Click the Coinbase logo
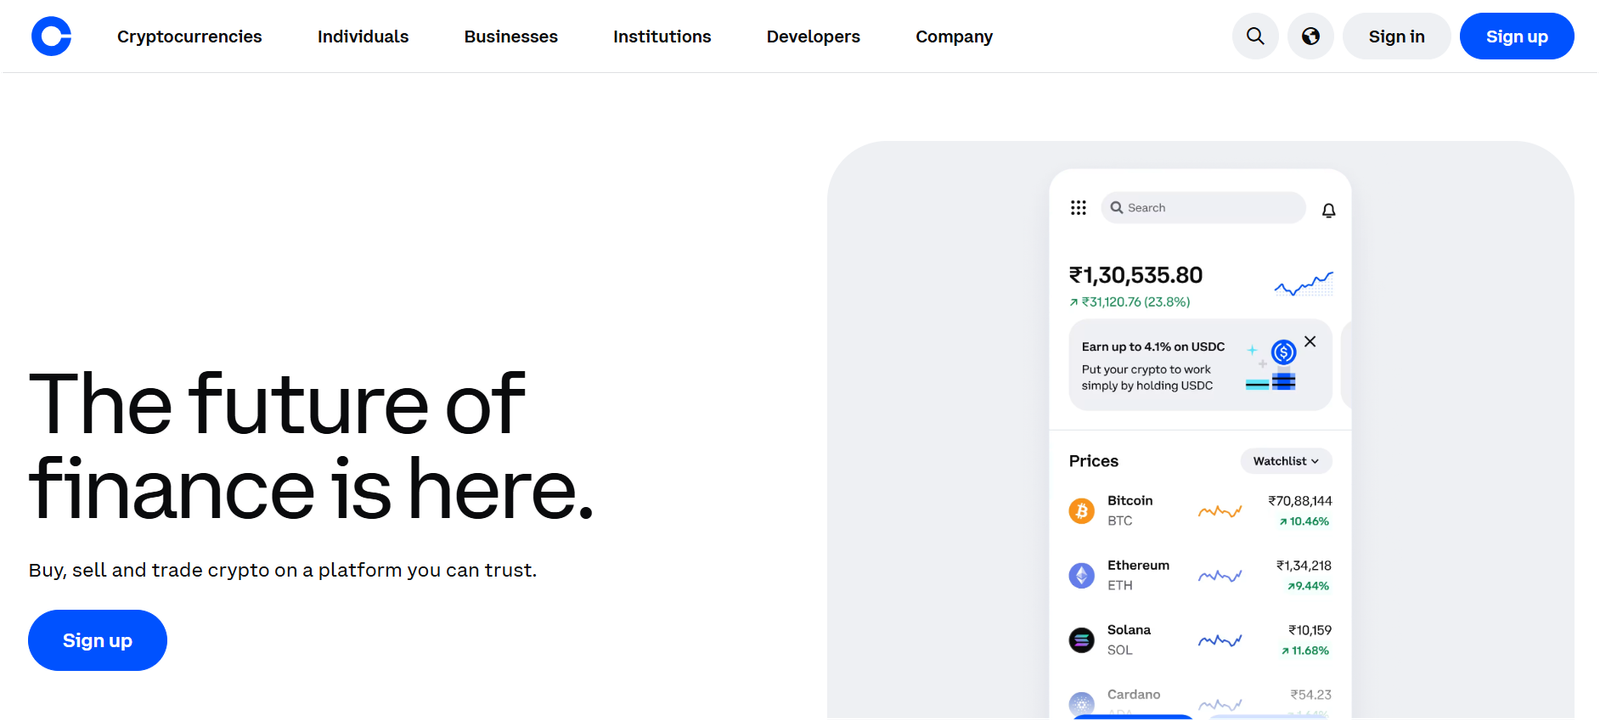This screenshot has width=1600, height=721. click(x=51, y=36)
